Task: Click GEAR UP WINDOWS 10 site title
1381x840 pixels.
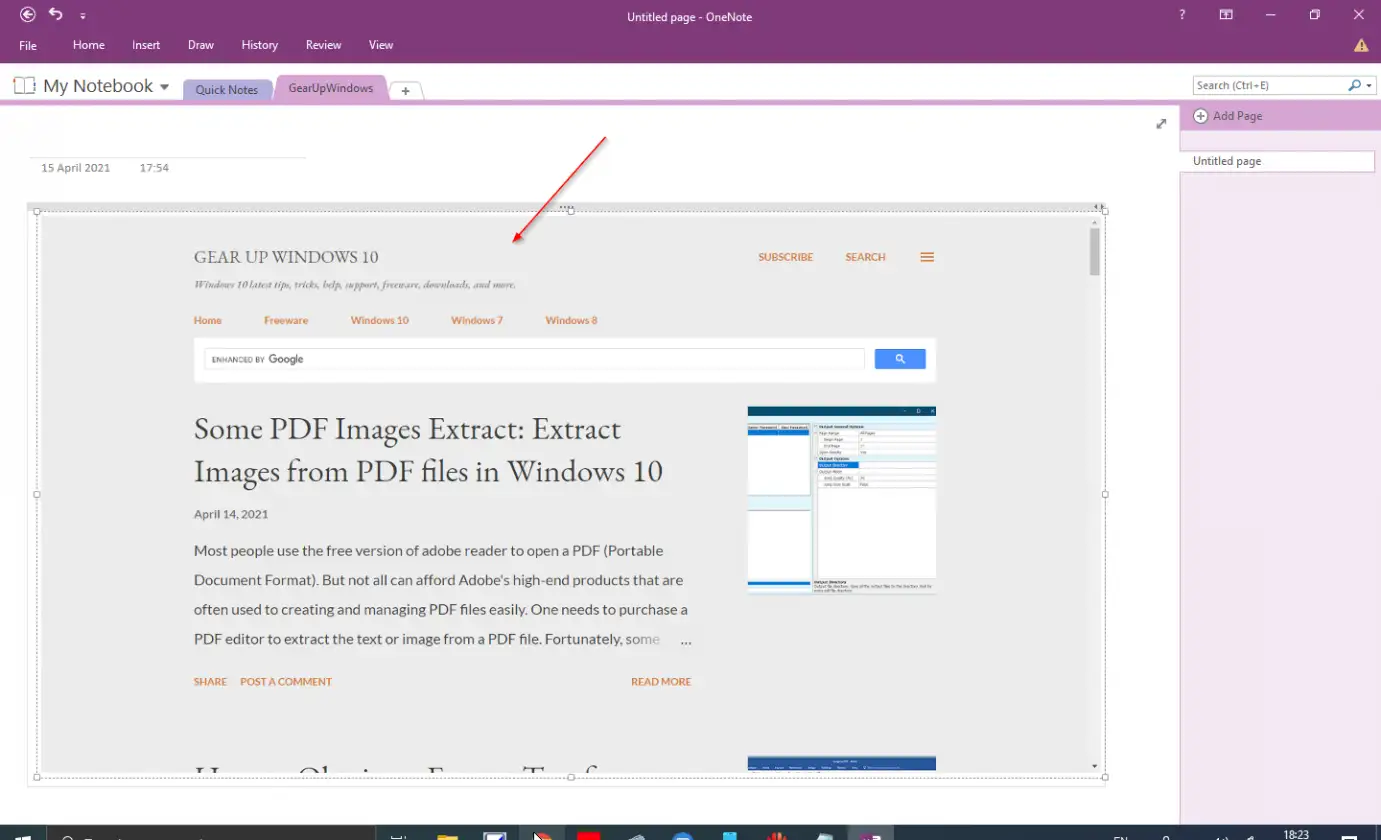Action: pyautogui.click(x=286, y=257)
